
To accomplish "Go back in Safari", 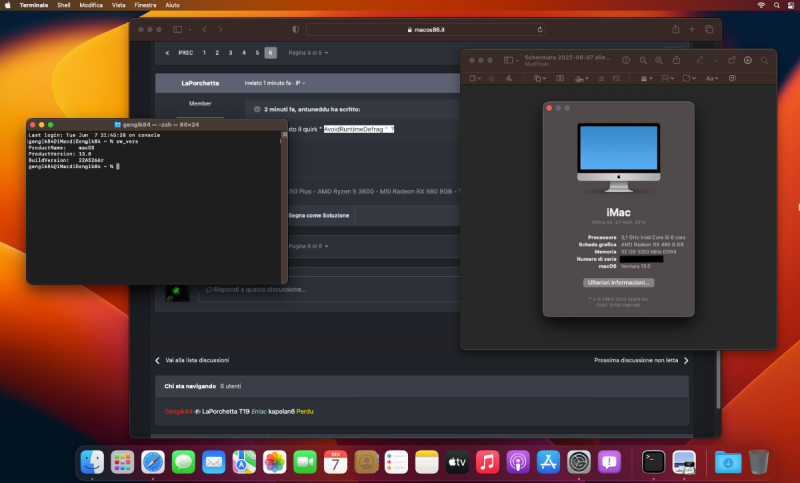I will pos(205,30).
